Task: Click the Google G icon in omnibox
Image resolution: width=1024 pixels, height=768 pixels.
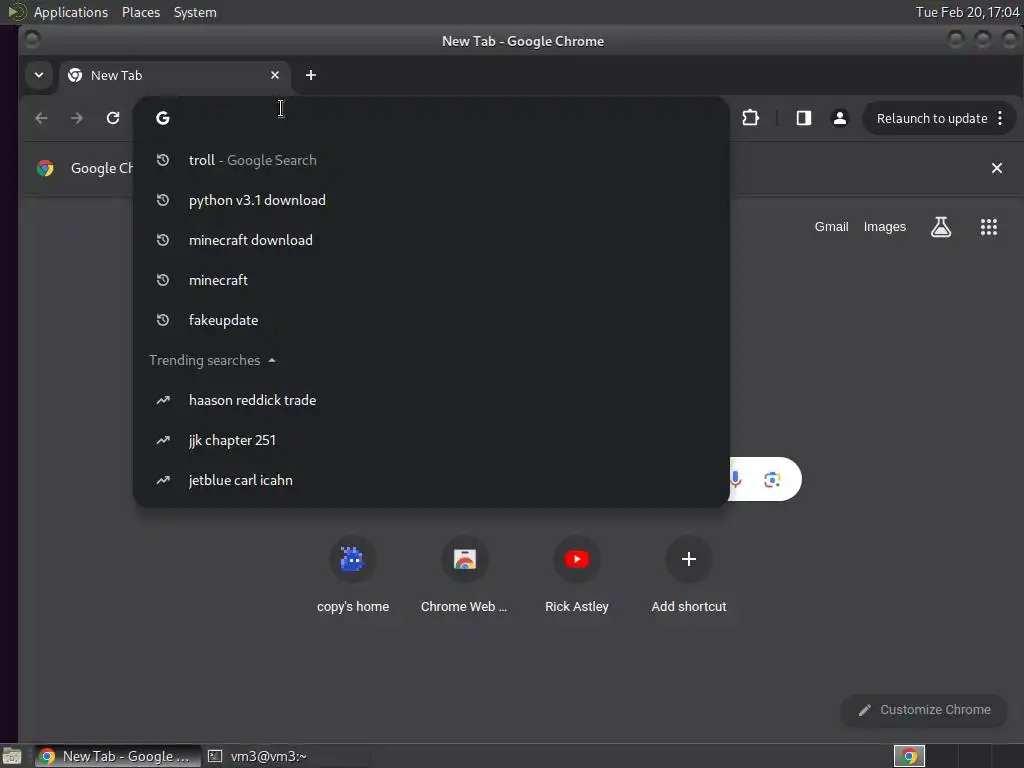Action: point(163,118)
